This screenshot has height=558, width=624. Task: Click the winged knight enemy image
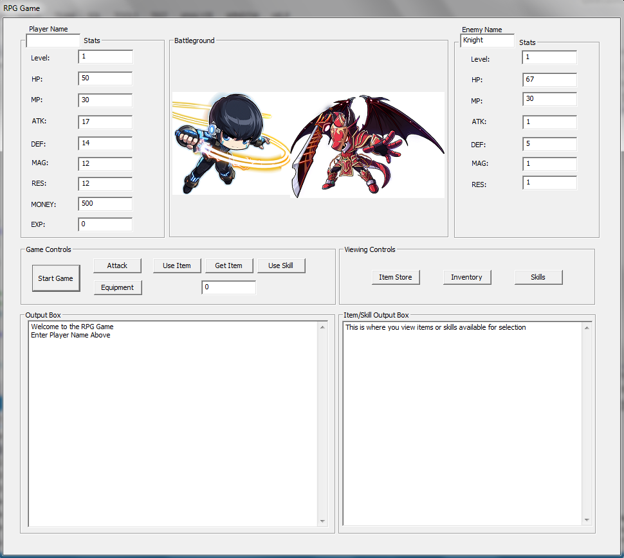pos(367,145)
